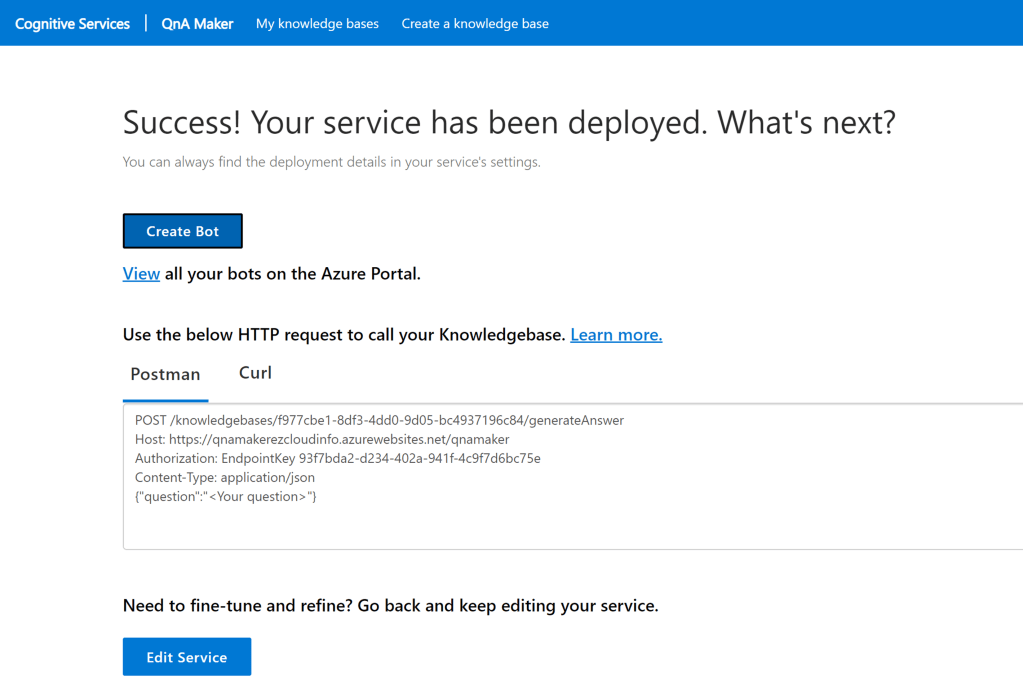Open Create a knowledge base page
The width and height of the screenshot is (1023, 690).
475,23
